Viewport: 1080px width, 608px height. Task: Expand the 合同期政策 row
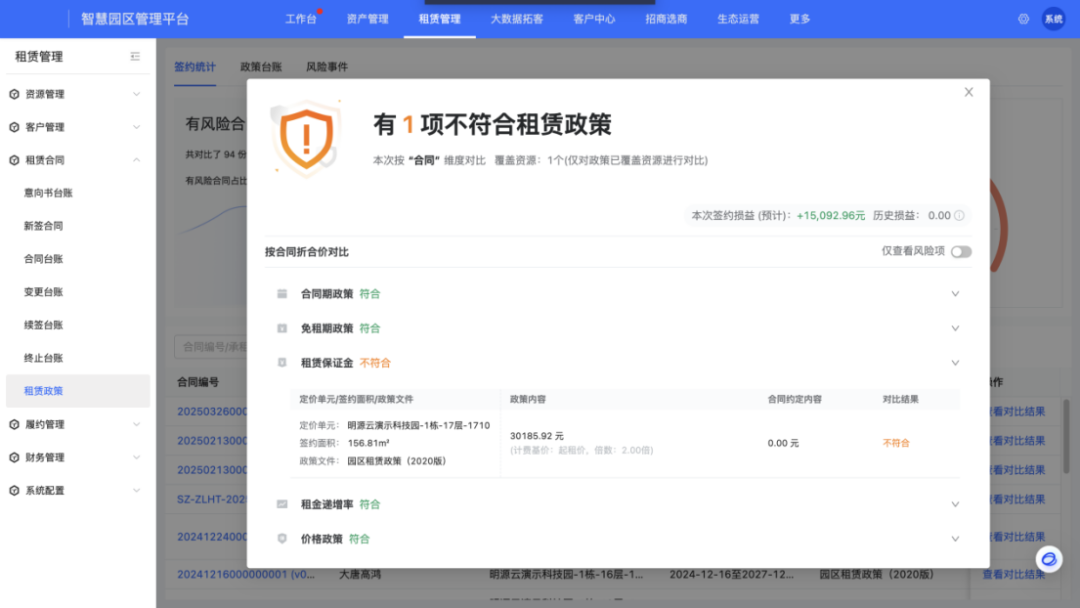coord(955,294)
